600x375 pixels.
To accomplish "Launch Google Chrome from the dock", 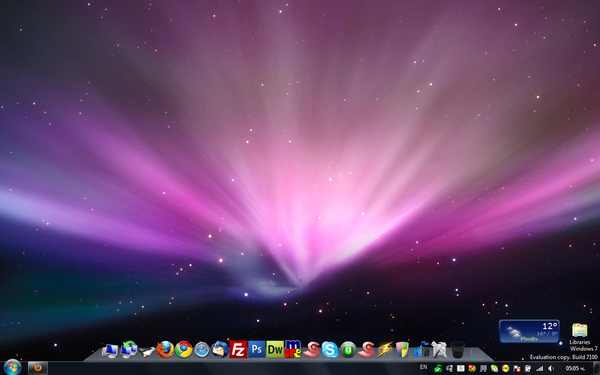I will 183,349.
